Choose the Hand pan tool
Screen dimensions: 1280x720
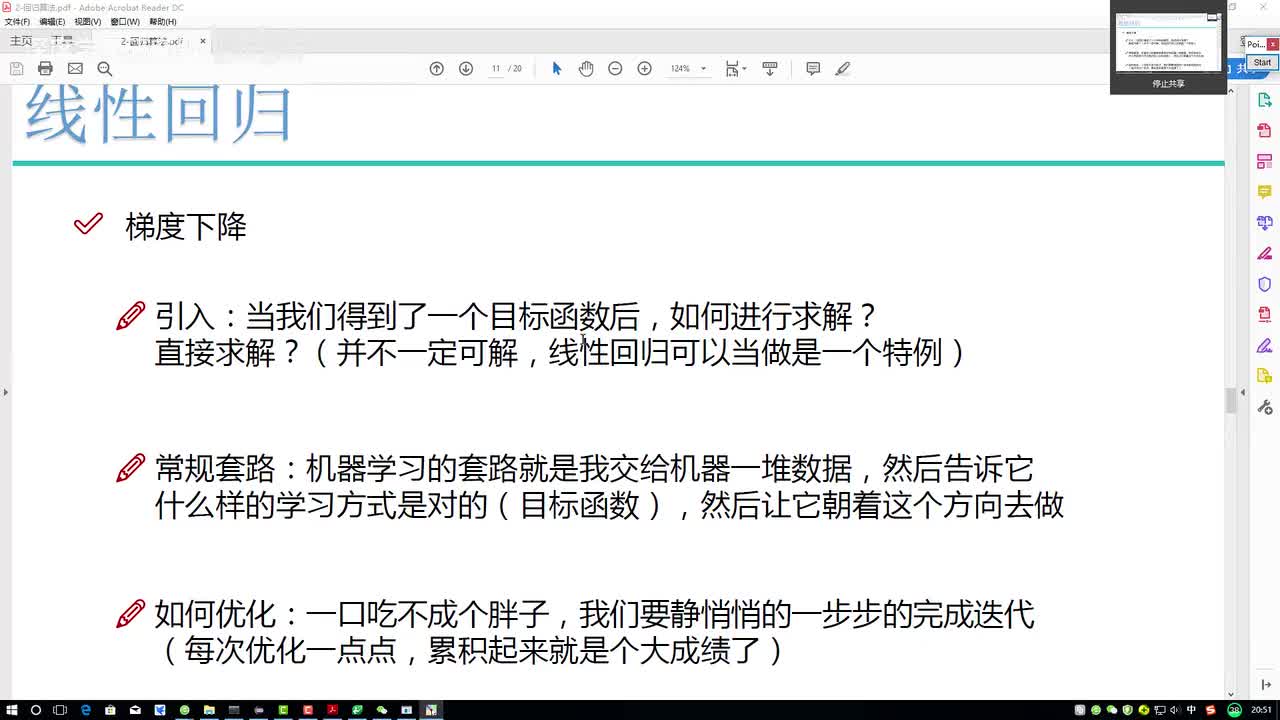tap(586, 68)
